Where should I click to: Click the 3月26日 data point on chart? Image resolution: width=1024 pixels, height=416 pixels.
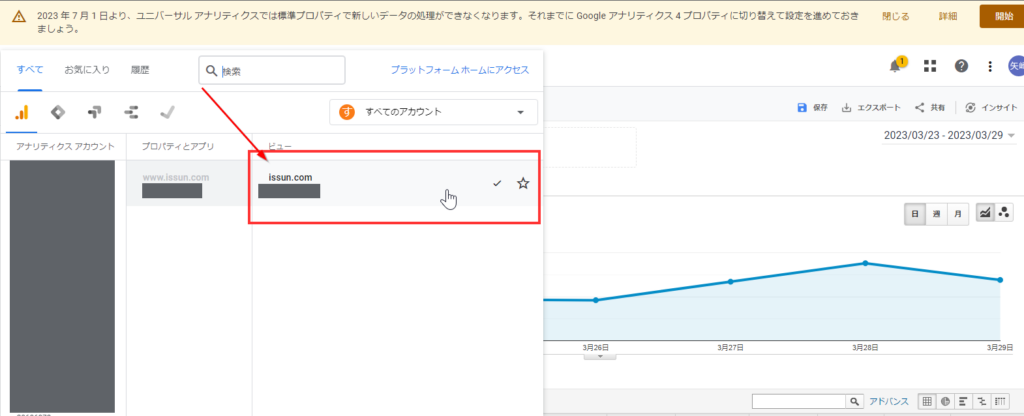[596, 300]
